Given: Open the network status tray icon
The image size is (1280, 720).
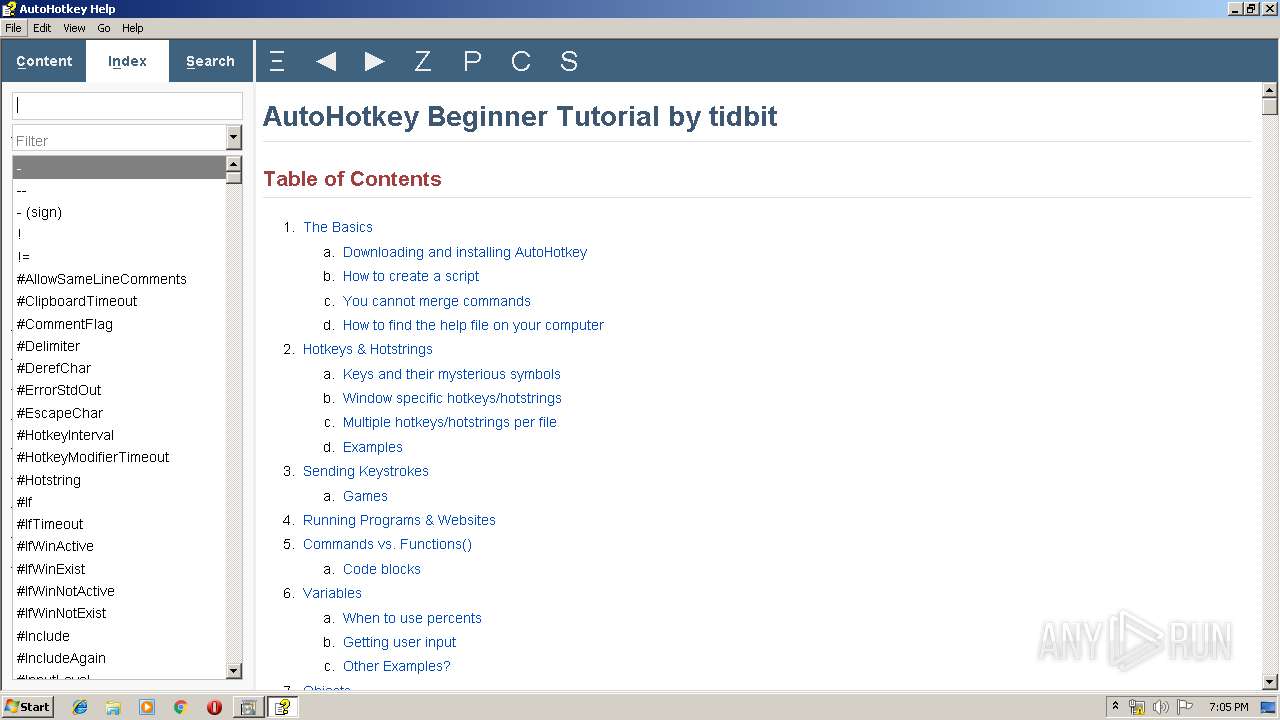Looking at the screenshot, I should coord(1137,707).
